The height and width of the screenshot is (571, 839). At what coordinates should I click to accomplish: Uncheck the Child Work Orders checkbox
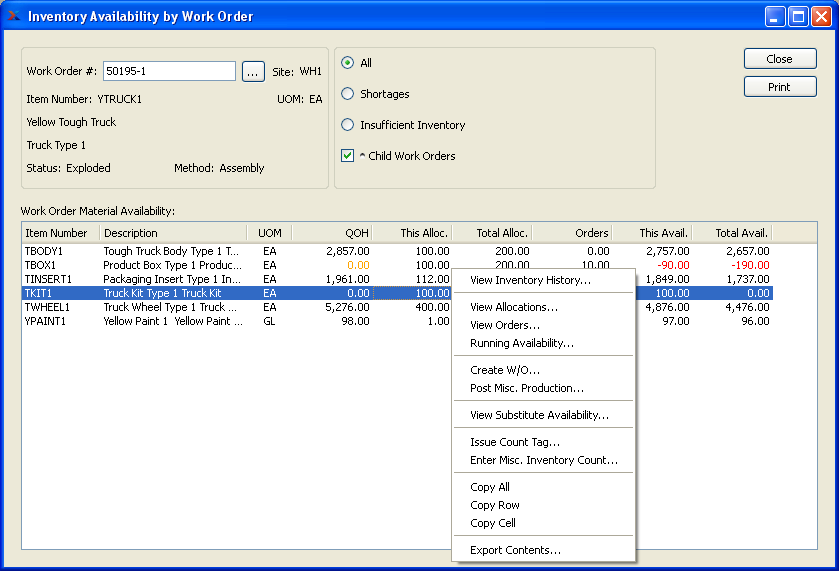[348, 156]
